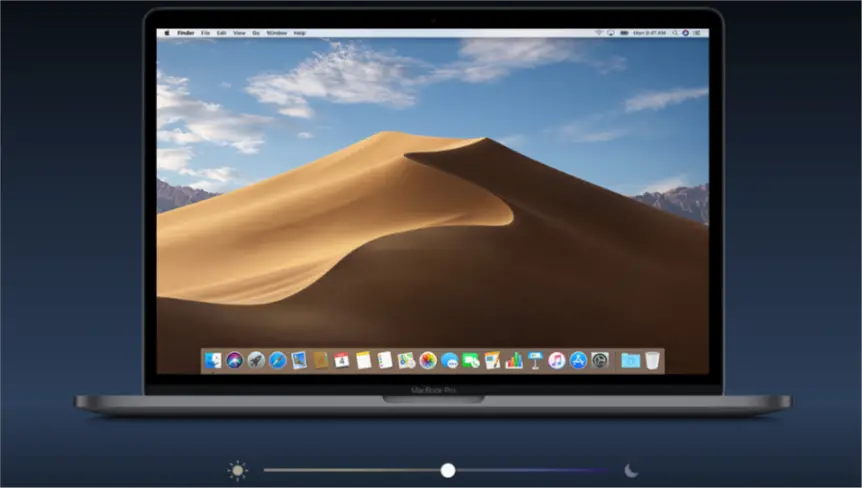Click the Wi-Fi status icon
The height and width of the screenshot is (488, 862).
(x=599, y=33)
